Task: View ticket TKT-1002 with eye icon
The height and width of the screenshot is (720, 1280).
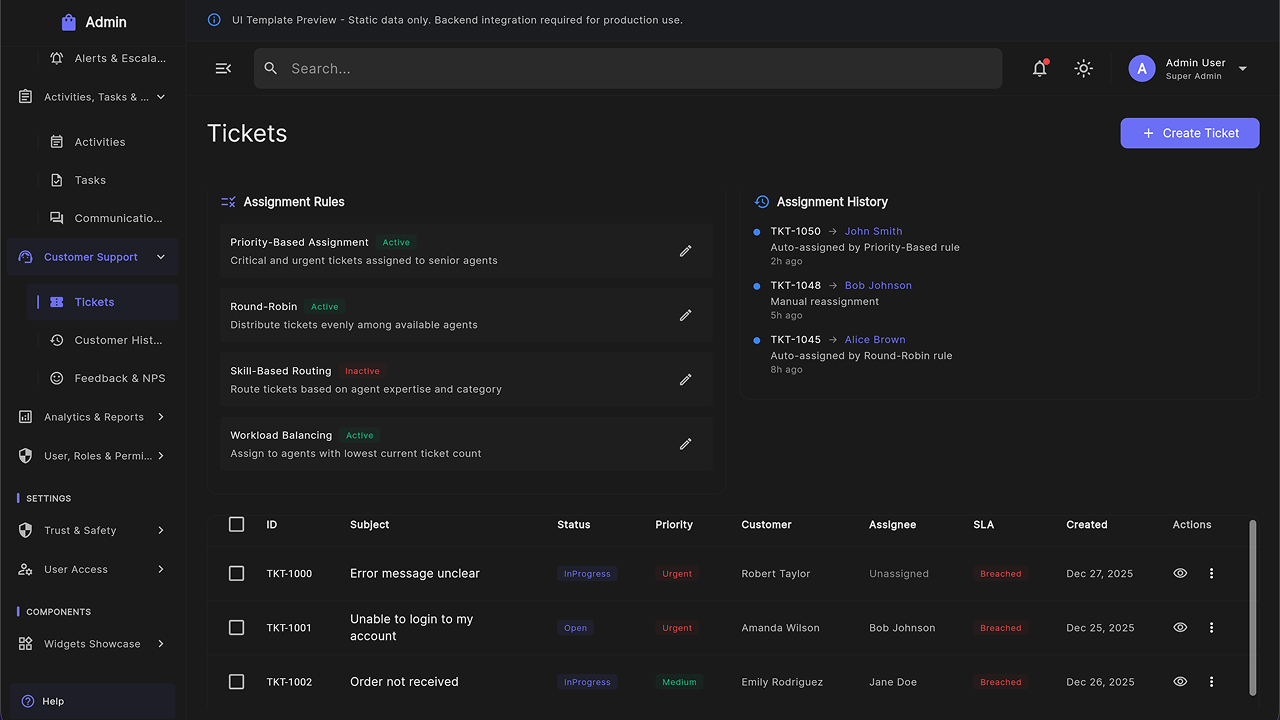Action: point(1180,681)
